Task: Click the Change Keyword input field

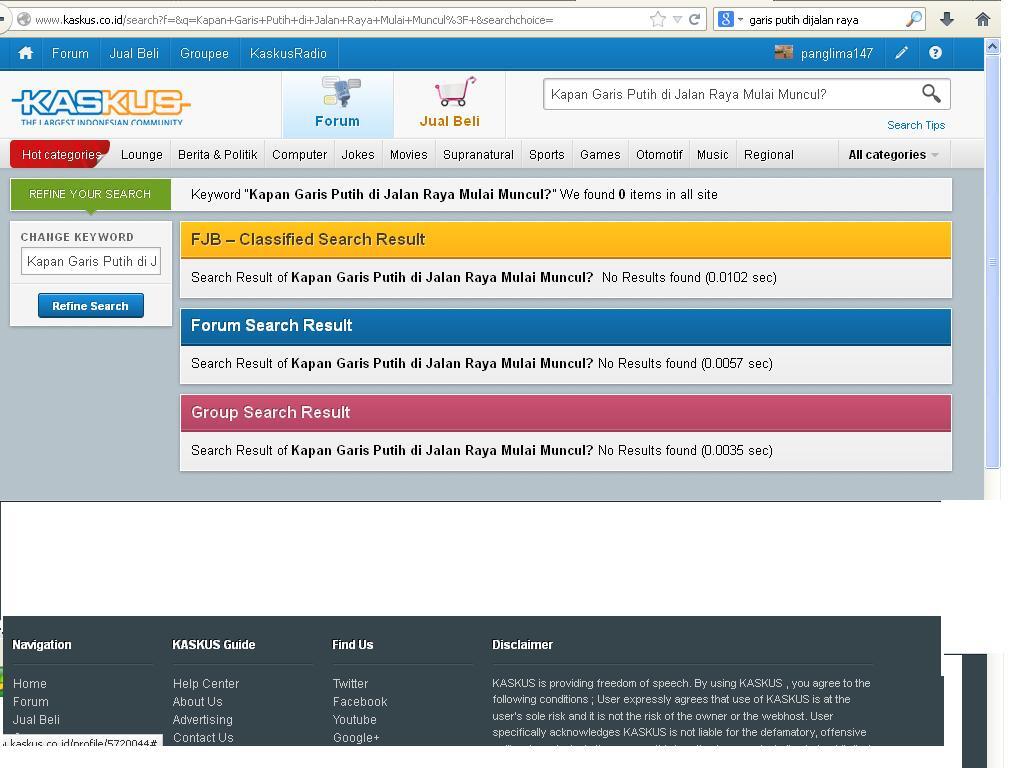Action: pos(91,262)
